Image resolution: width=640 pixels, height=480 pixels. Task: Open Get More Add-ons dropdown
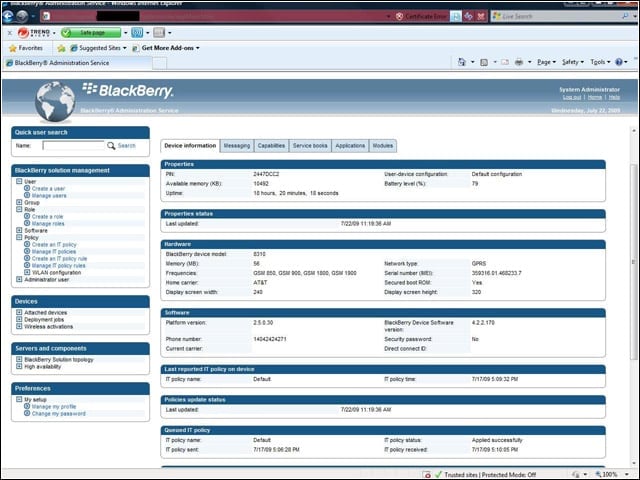coord(166,48)
